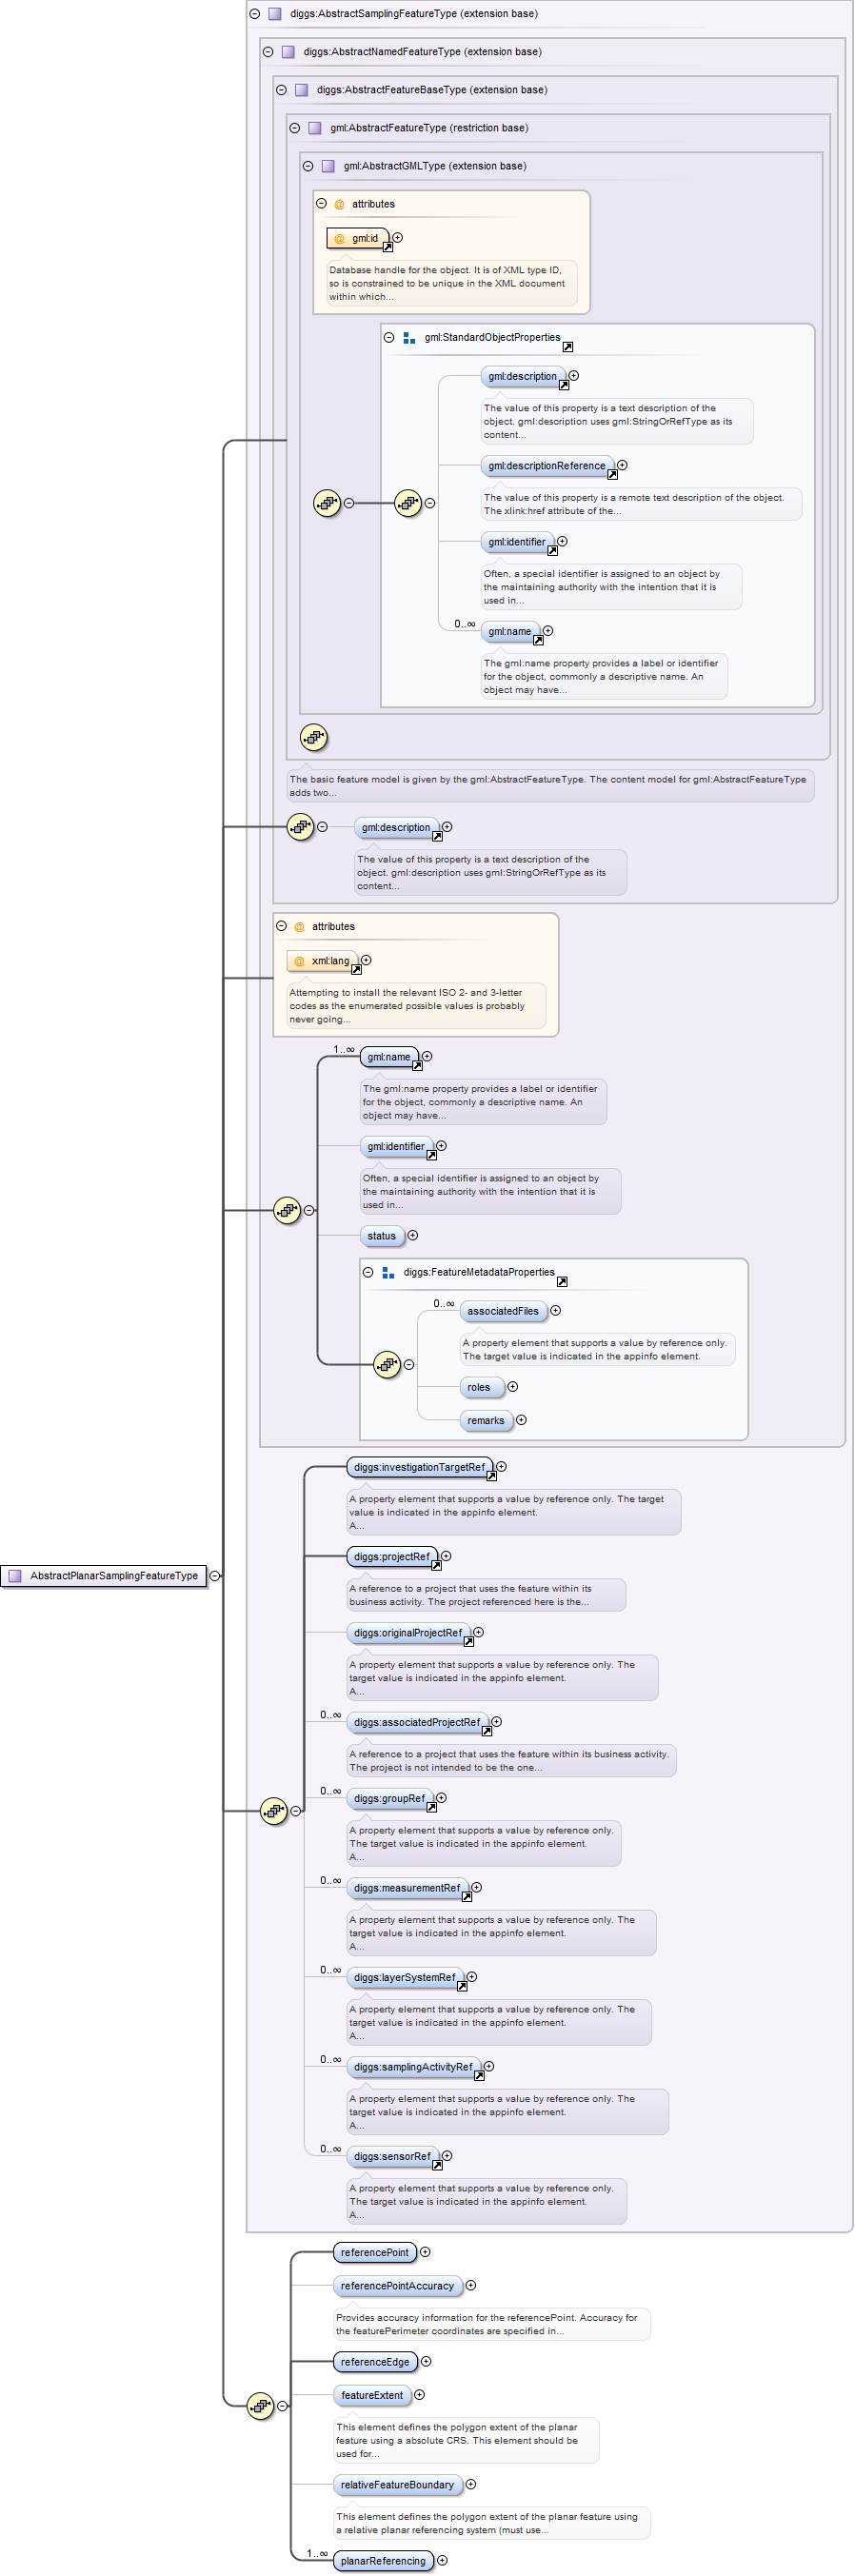
Task: Select the relativeFeatureBoundary element
Action: [397, 2484]
